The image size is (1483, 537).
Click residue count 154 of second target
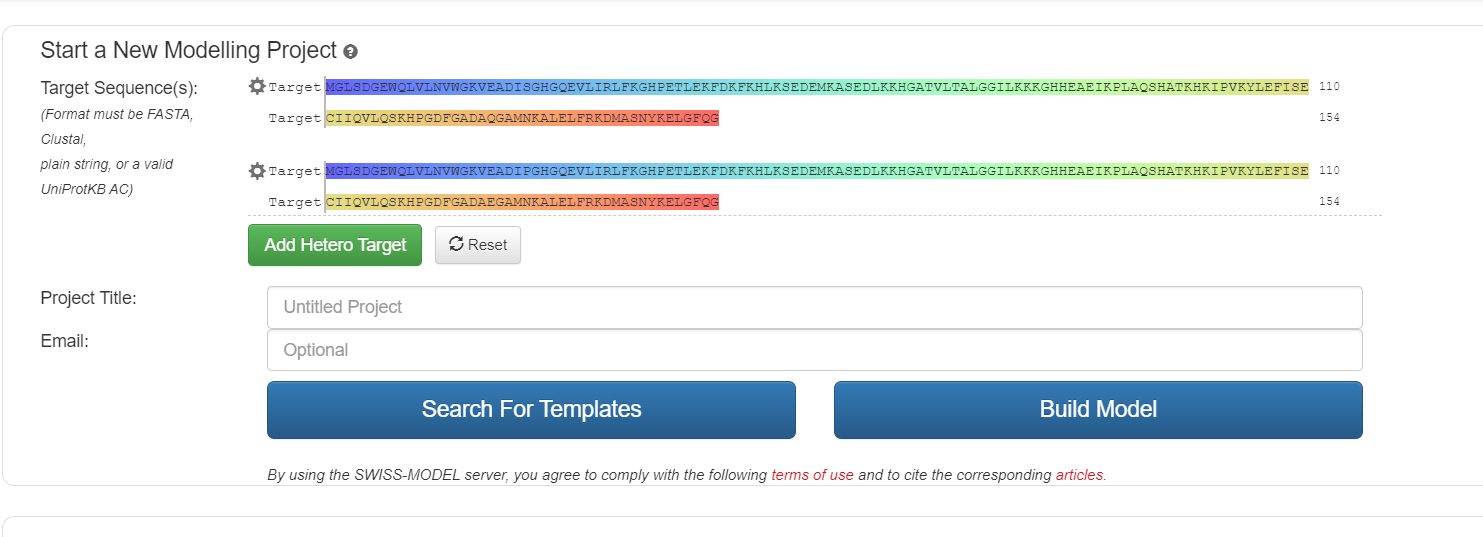point(1329,202)
